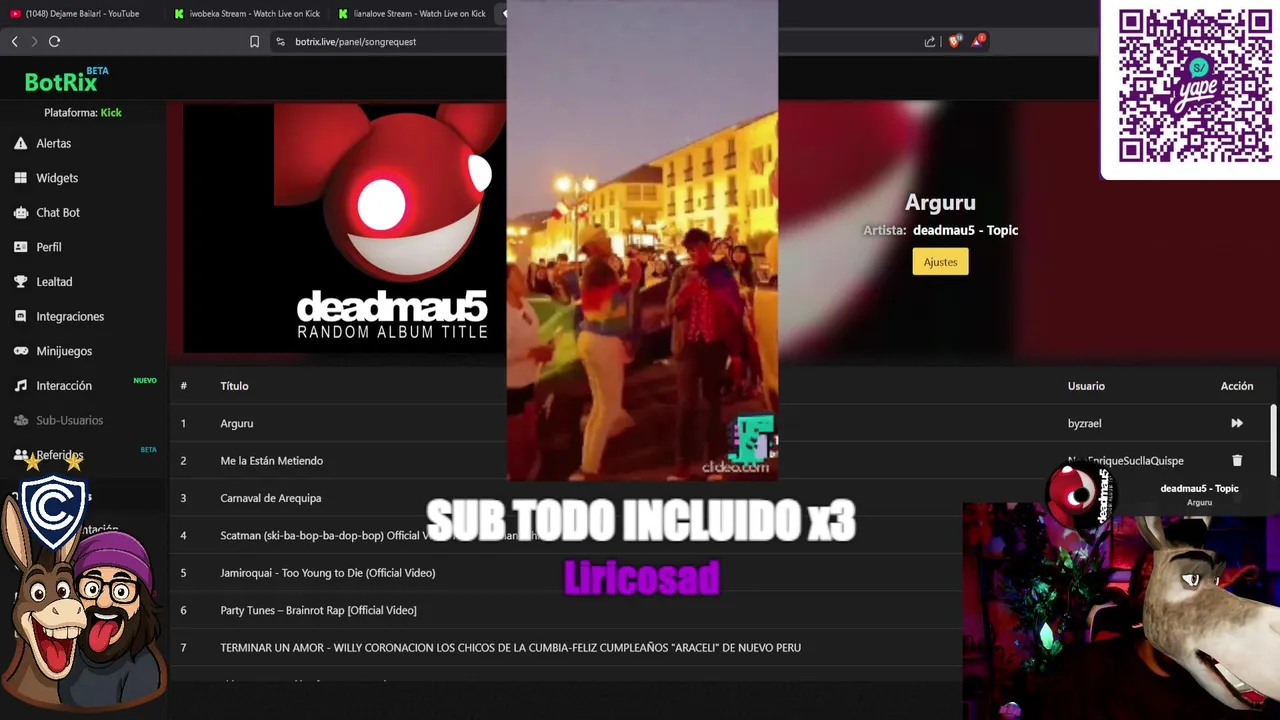Click the Integraciones icon in sidebar
The height and width of the screenshot is (720, 1280).
[x=20, y=316]
